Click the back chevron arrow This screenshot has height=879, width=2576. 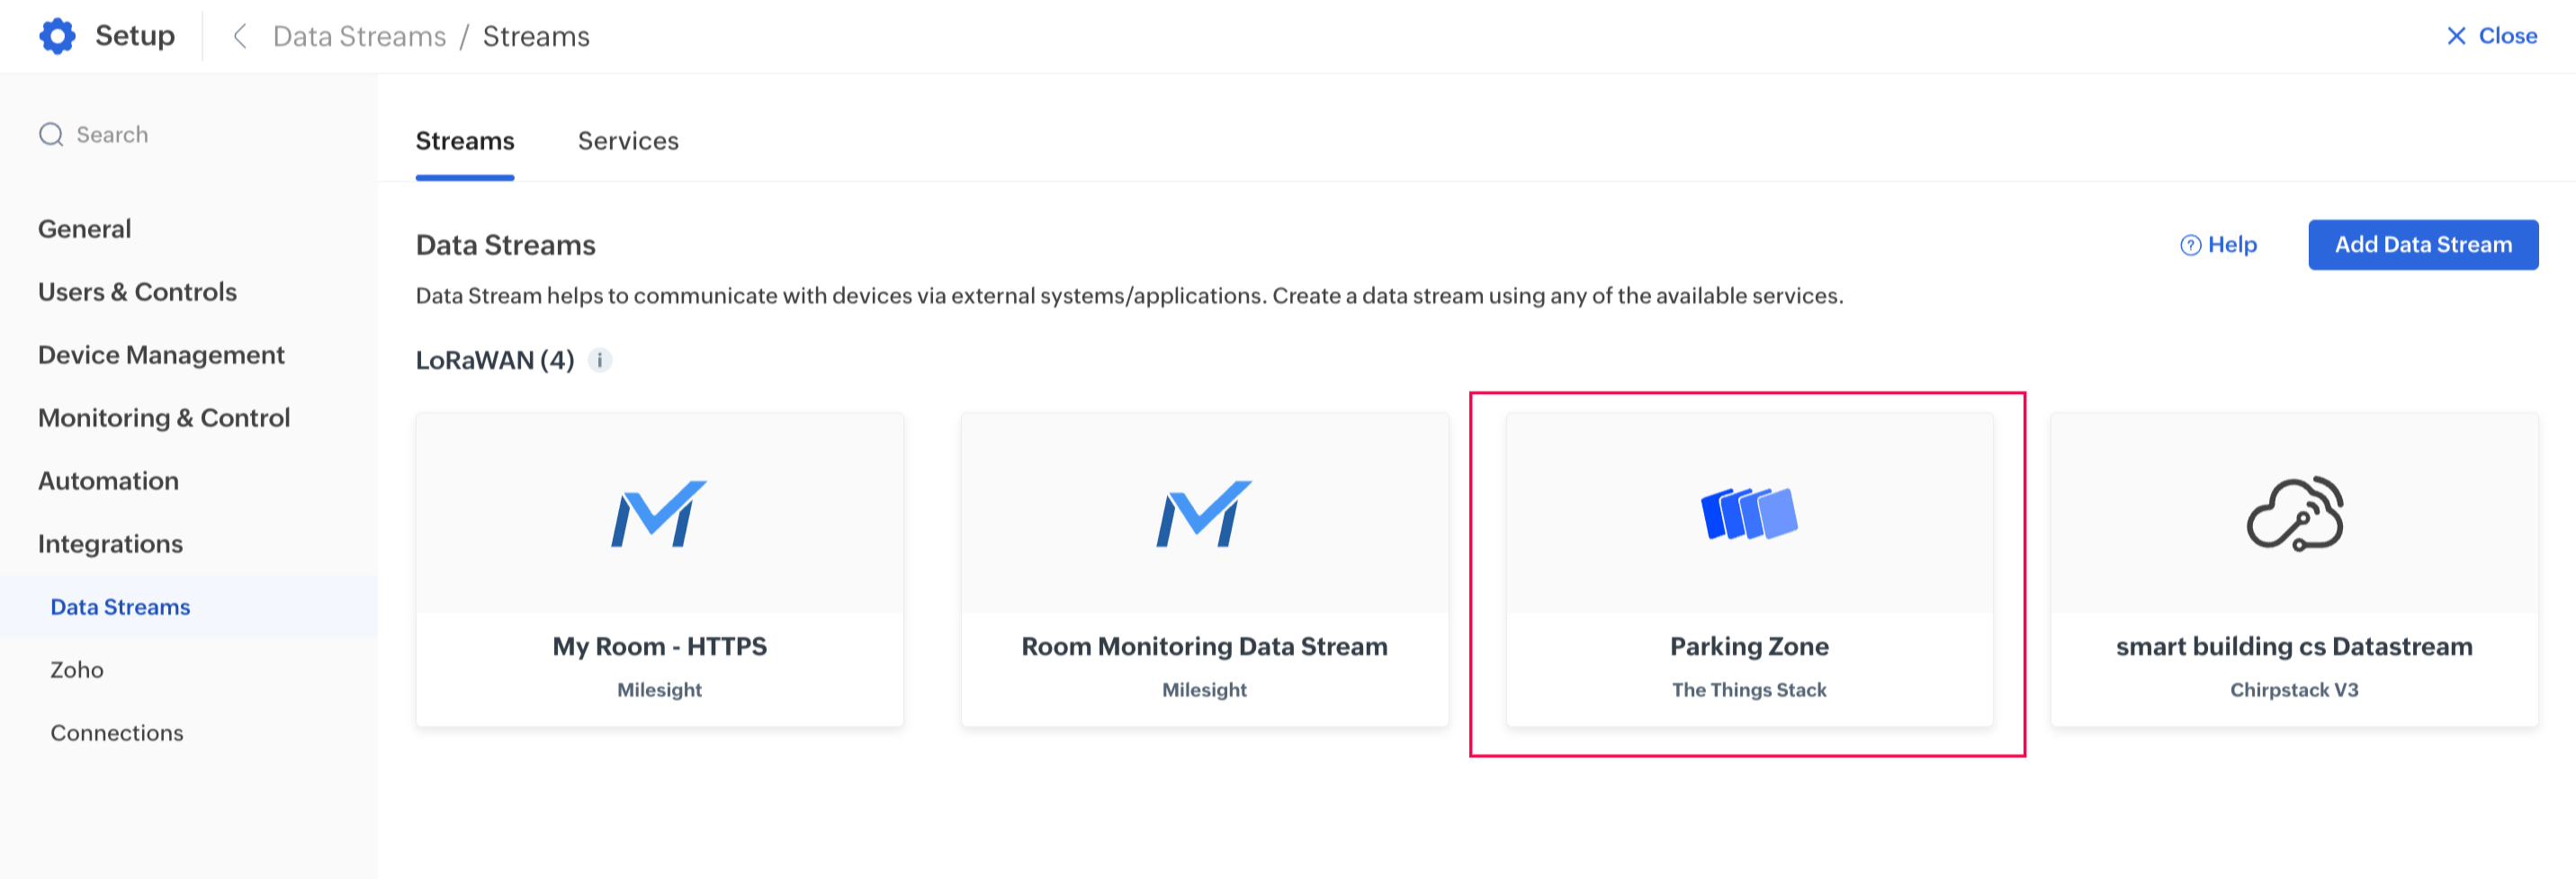[x=240, y=36]
